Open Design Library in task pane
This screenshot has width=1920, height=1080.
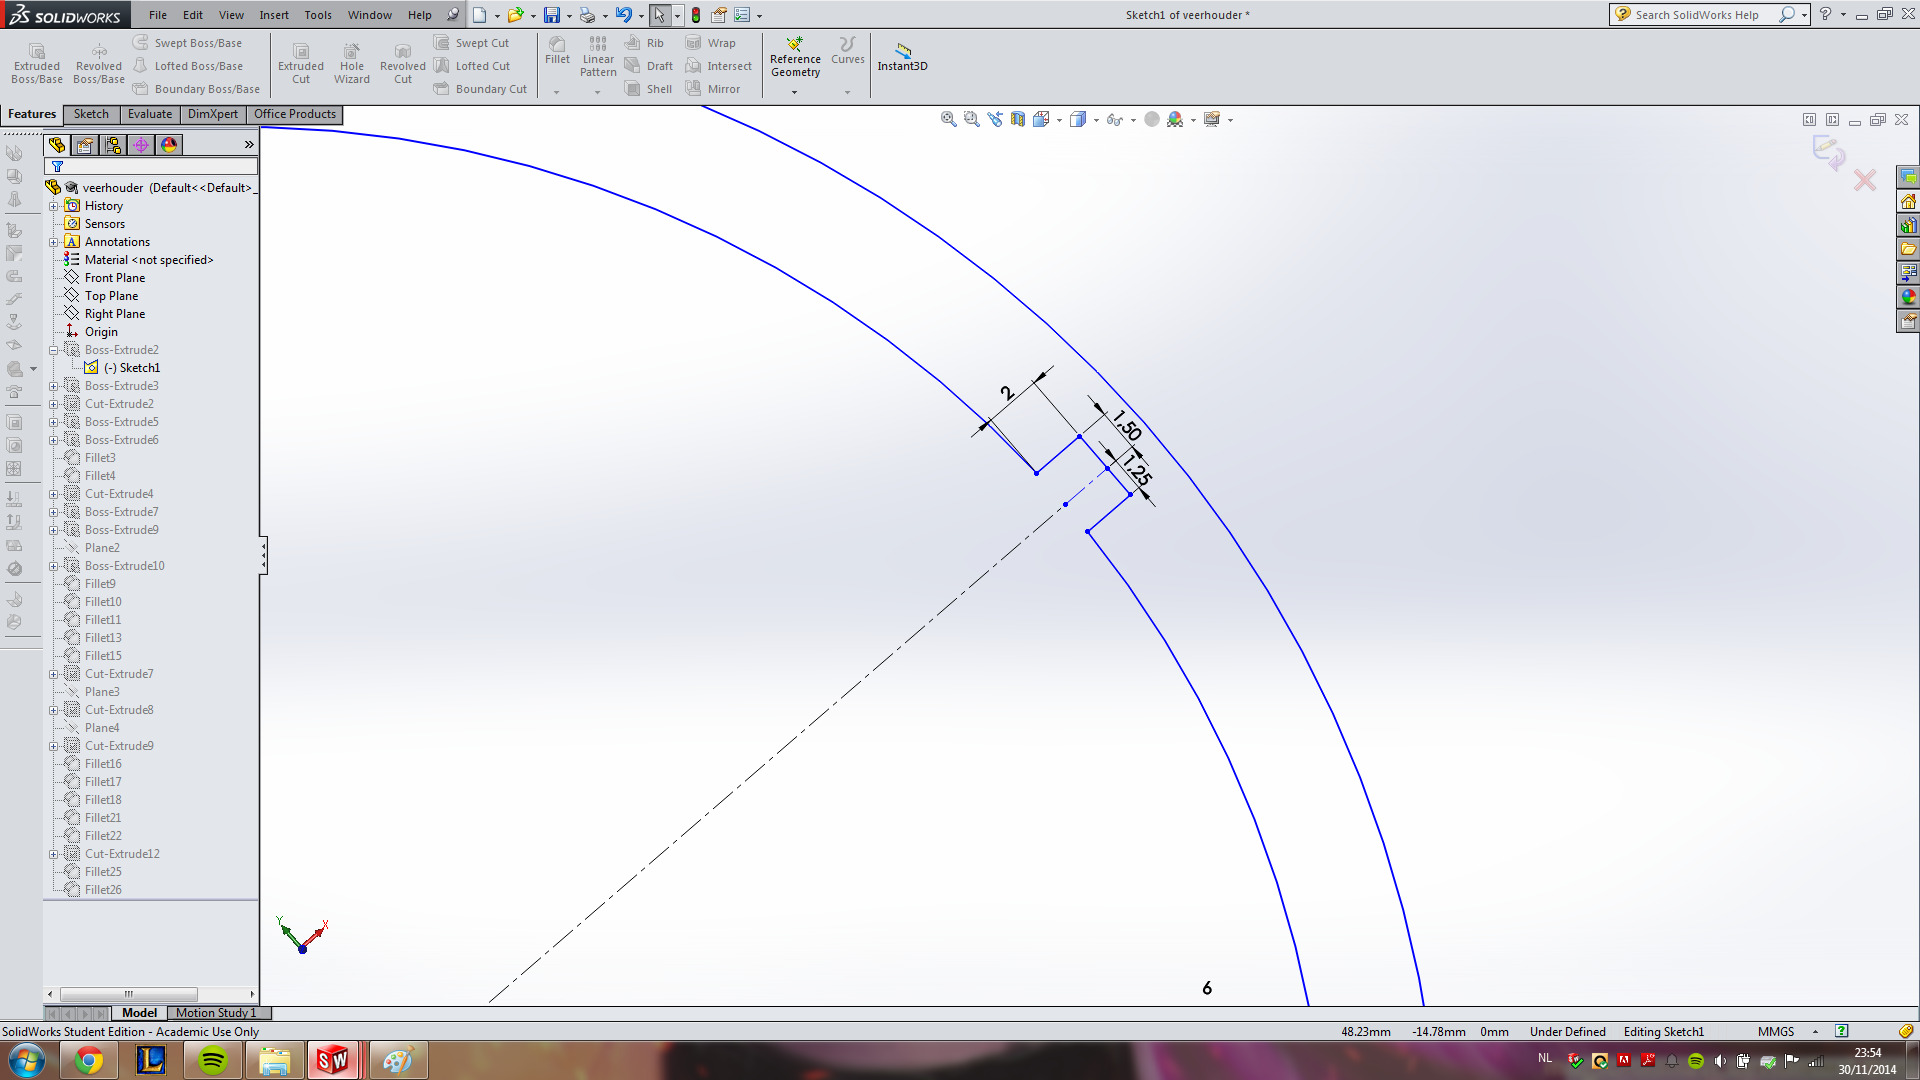coord(1908,225)
